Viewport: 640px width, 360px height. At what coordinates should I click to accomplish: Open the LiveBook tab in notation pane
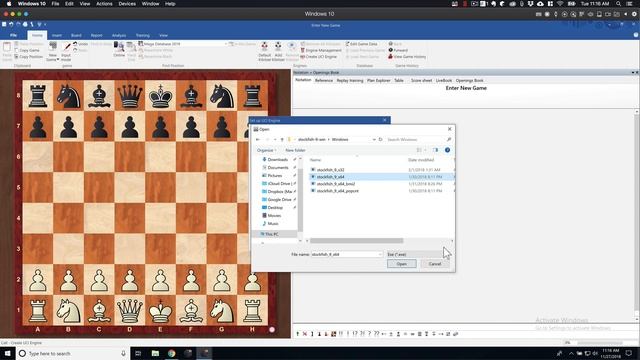[x=444, y=80]
